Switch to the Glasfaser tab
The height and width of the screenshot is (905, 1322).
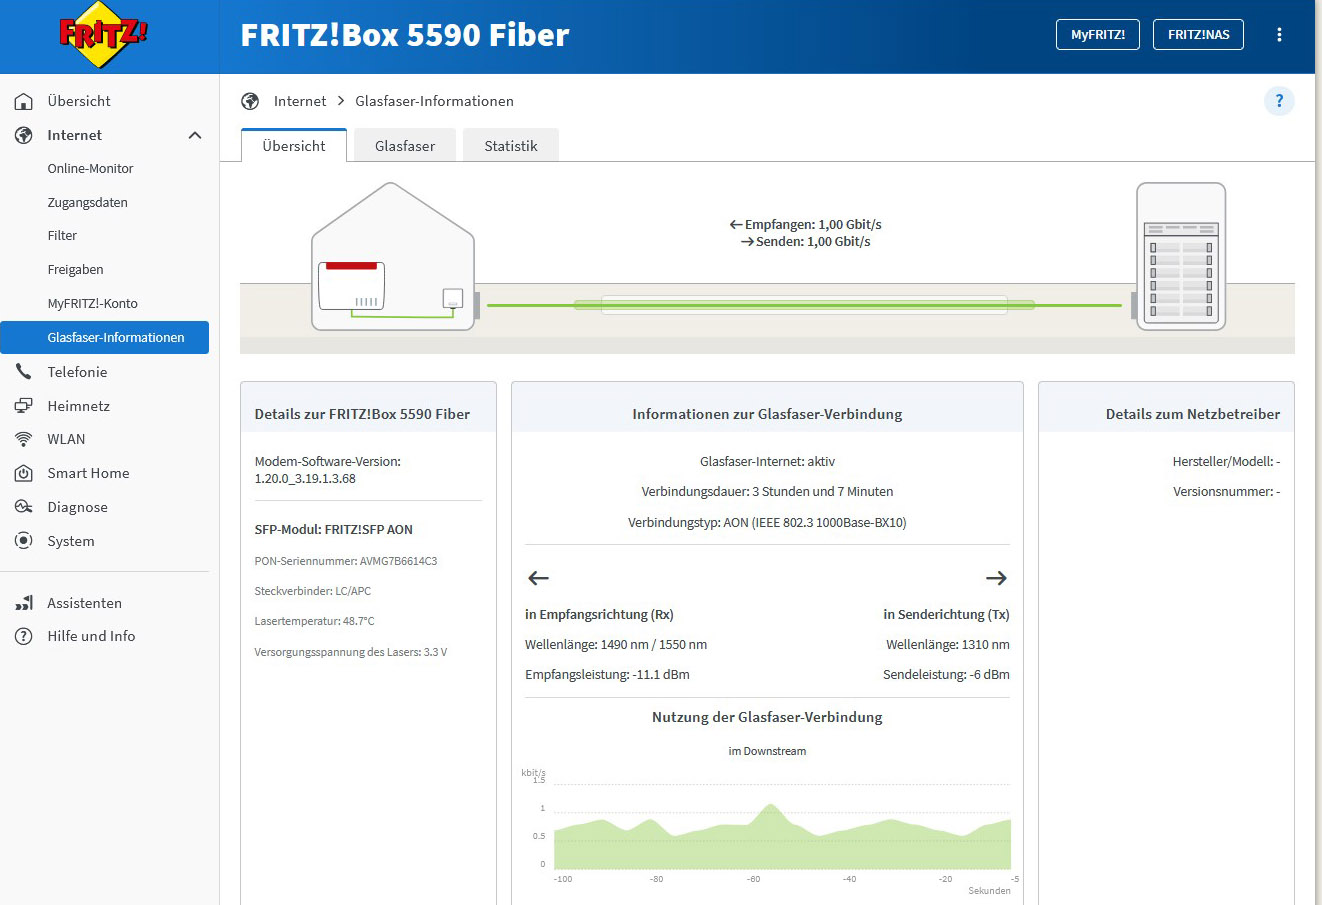[405, 145]
